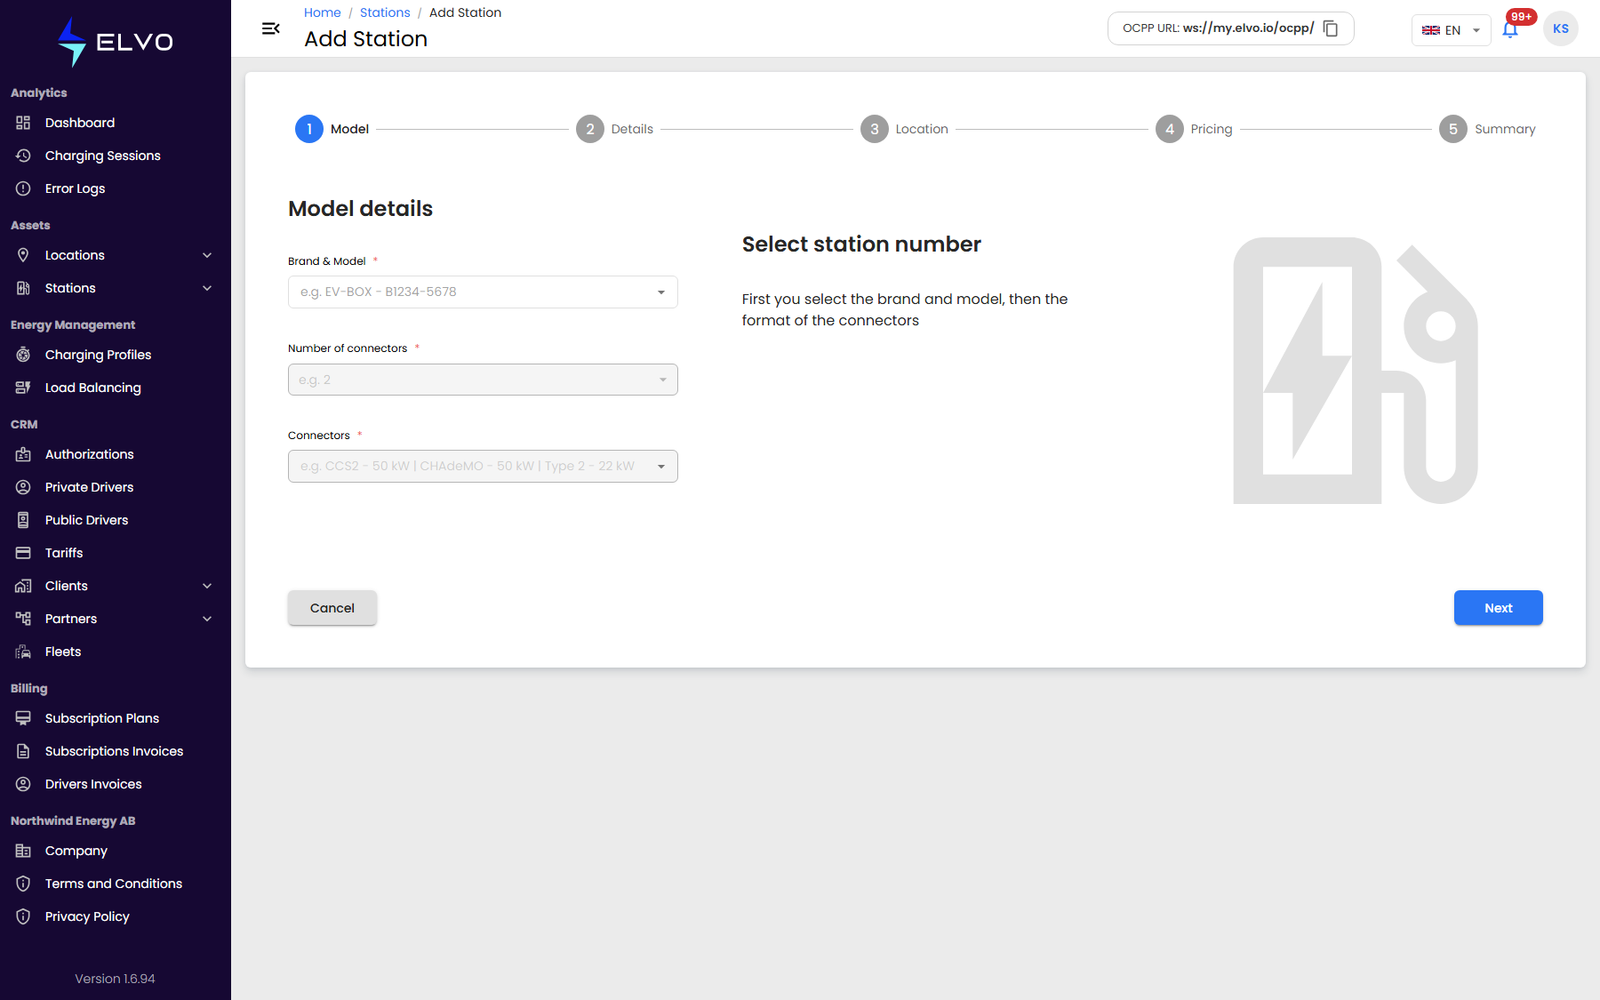This screenshot has width=1600, height=1000.
Task: Follow the Stations breadcrumb link
Action: click(x=385, y=13)
